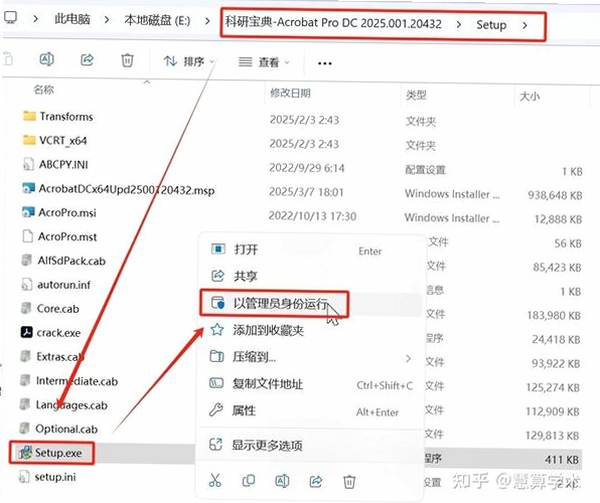Click the Setup breadcrumb segment
Screen dimensions: 600x503
491,25
